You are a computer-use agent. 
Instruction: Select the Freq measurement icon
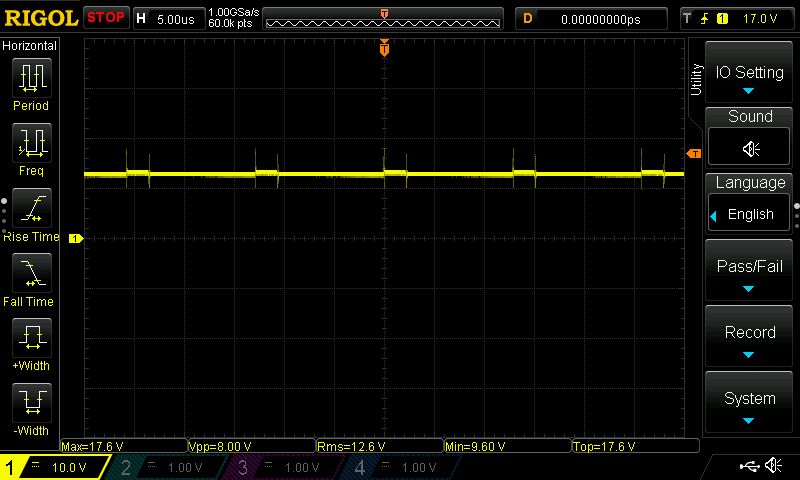pyautogui.click(x=32, y=143)
